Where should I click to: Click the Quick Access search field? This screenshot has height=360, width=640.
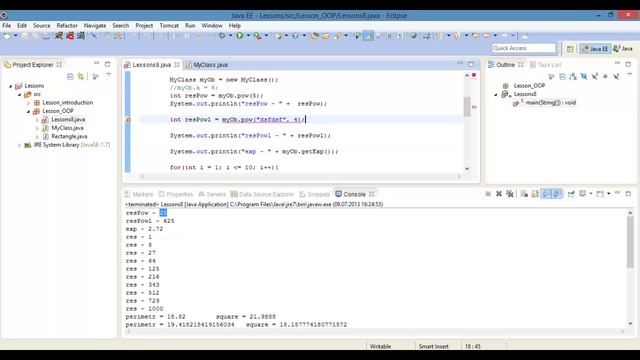pyautogui.click(x=524, y=48)
